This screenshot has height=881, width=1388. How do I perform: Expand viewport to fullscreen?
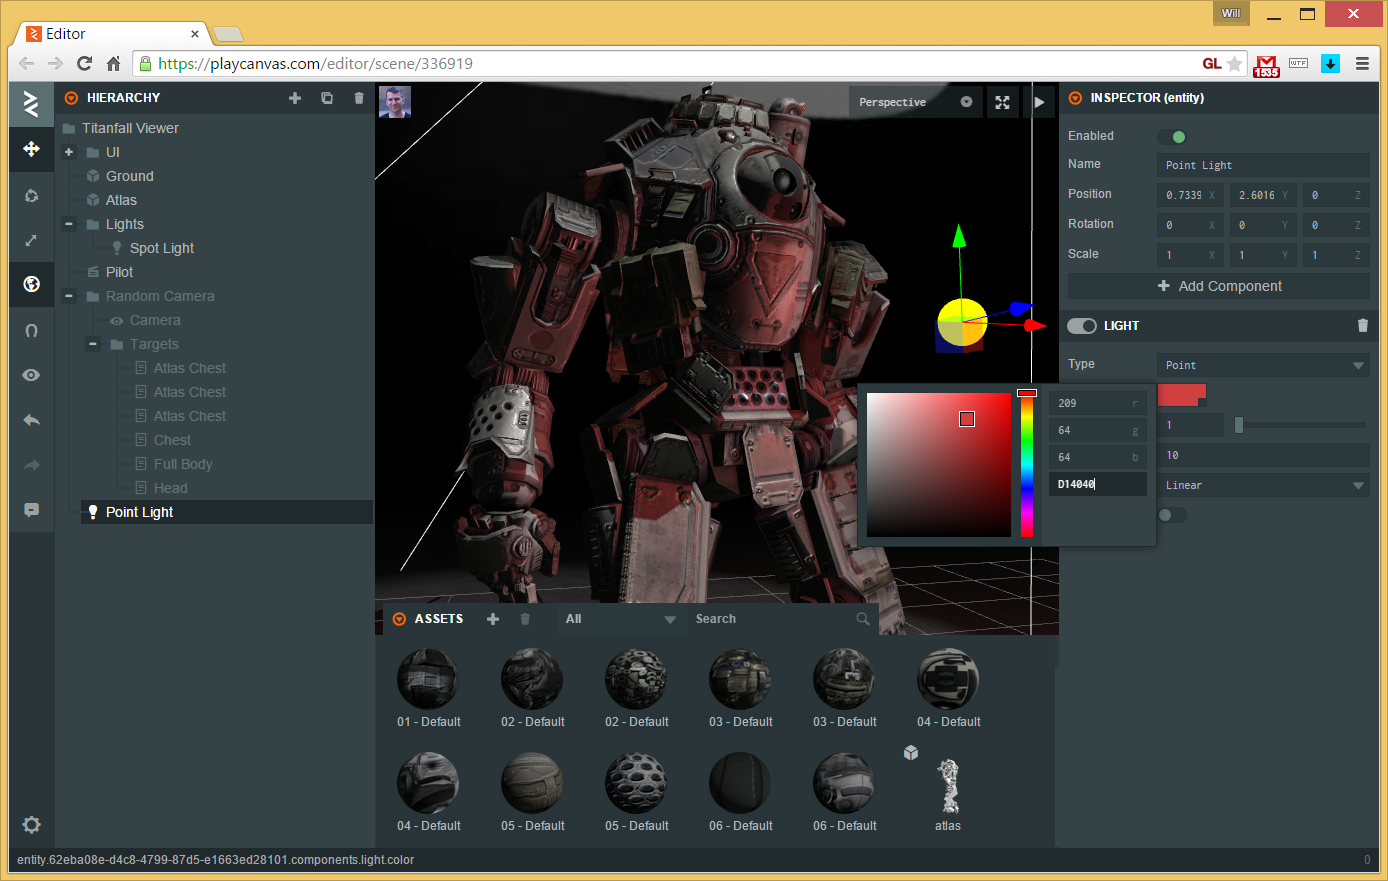1002,102
